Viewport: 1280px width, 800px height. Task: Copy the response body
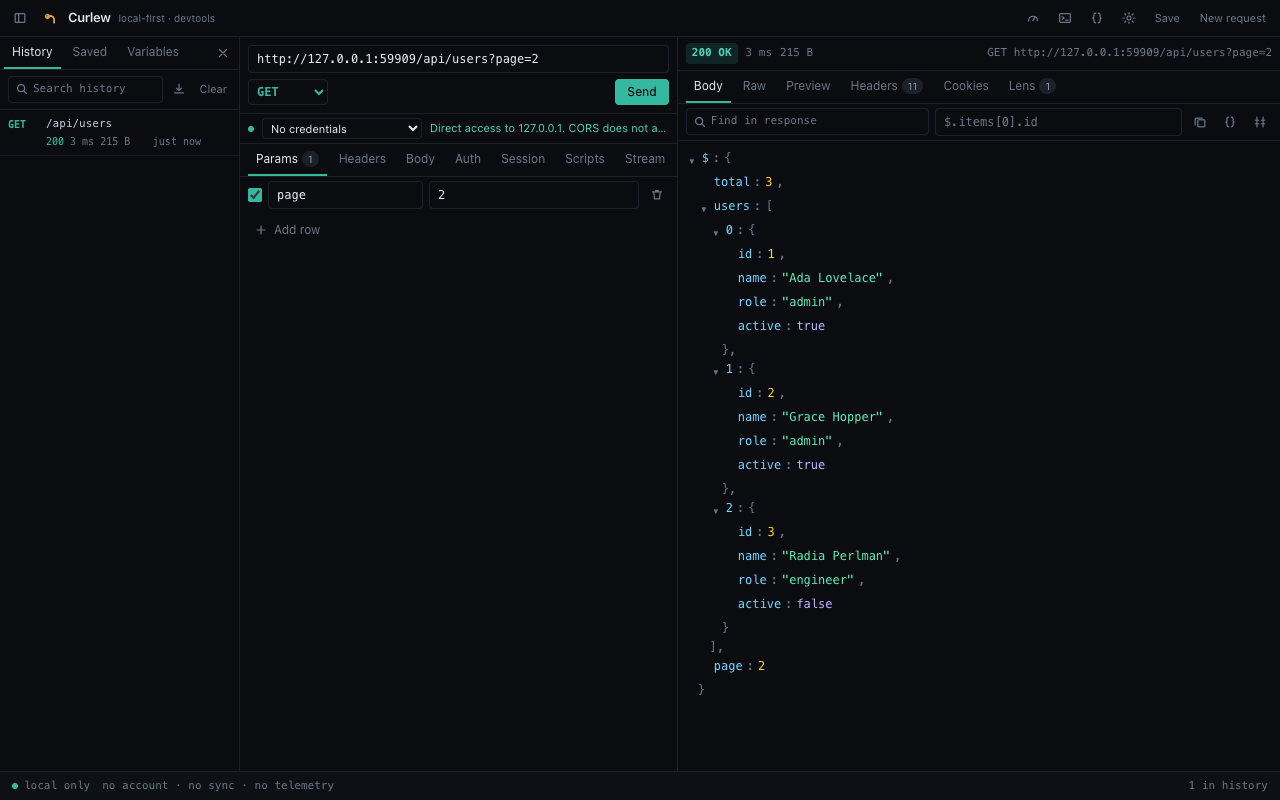pos(1200,122)
